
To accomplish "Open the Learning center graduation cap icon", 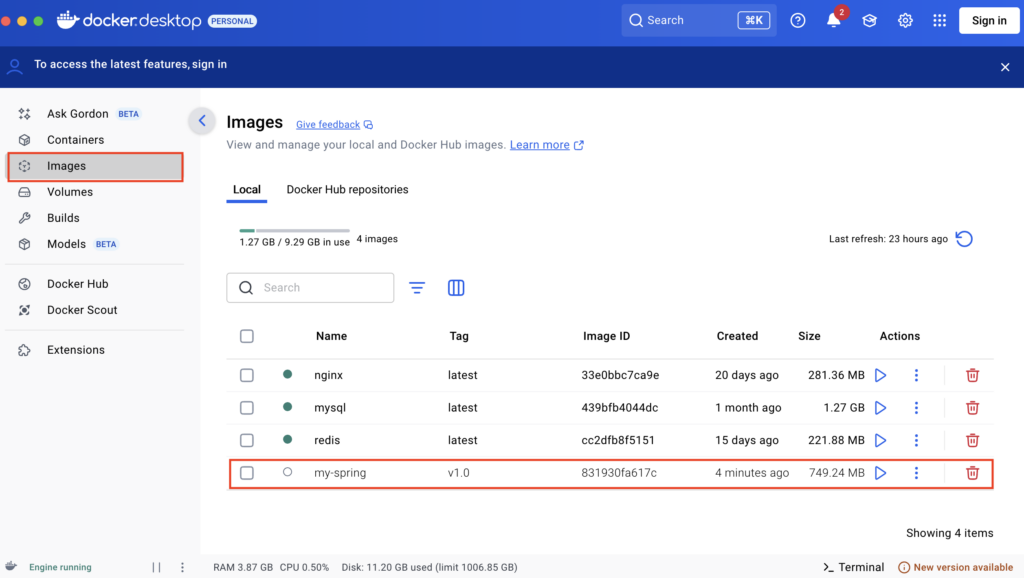I will tap(869, 20).
